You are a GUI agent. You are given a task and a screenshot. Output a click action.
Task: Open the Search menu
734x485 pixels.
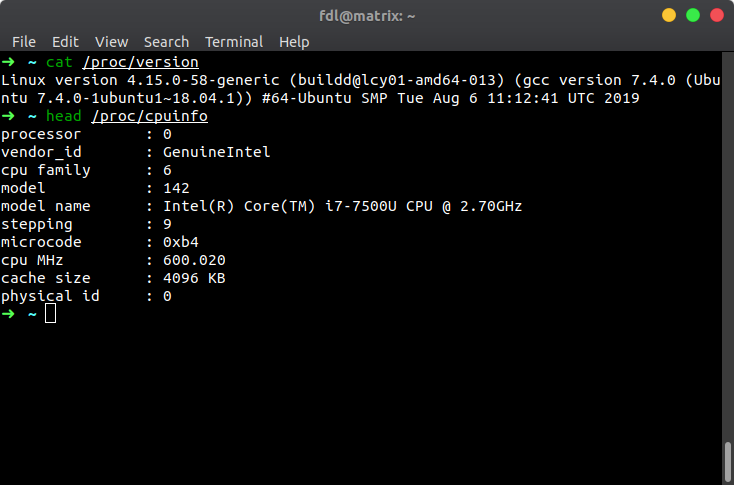(x=166, y=42)
